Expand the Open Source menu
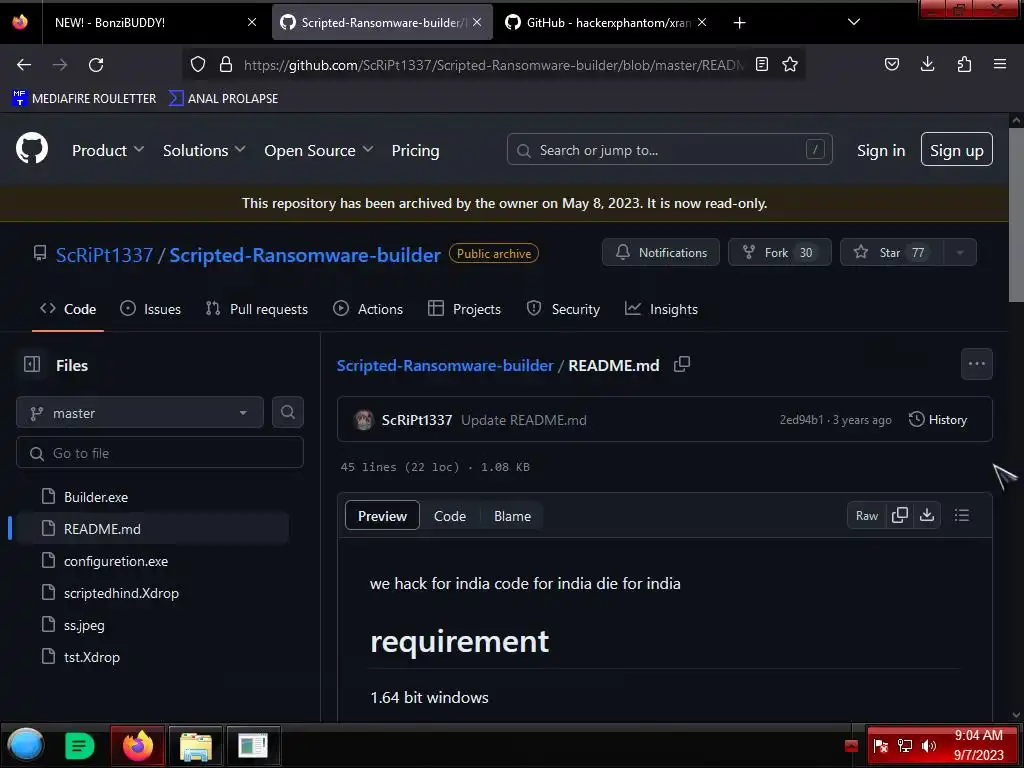The image size is (1024, 768). click(x=319, y=150)
